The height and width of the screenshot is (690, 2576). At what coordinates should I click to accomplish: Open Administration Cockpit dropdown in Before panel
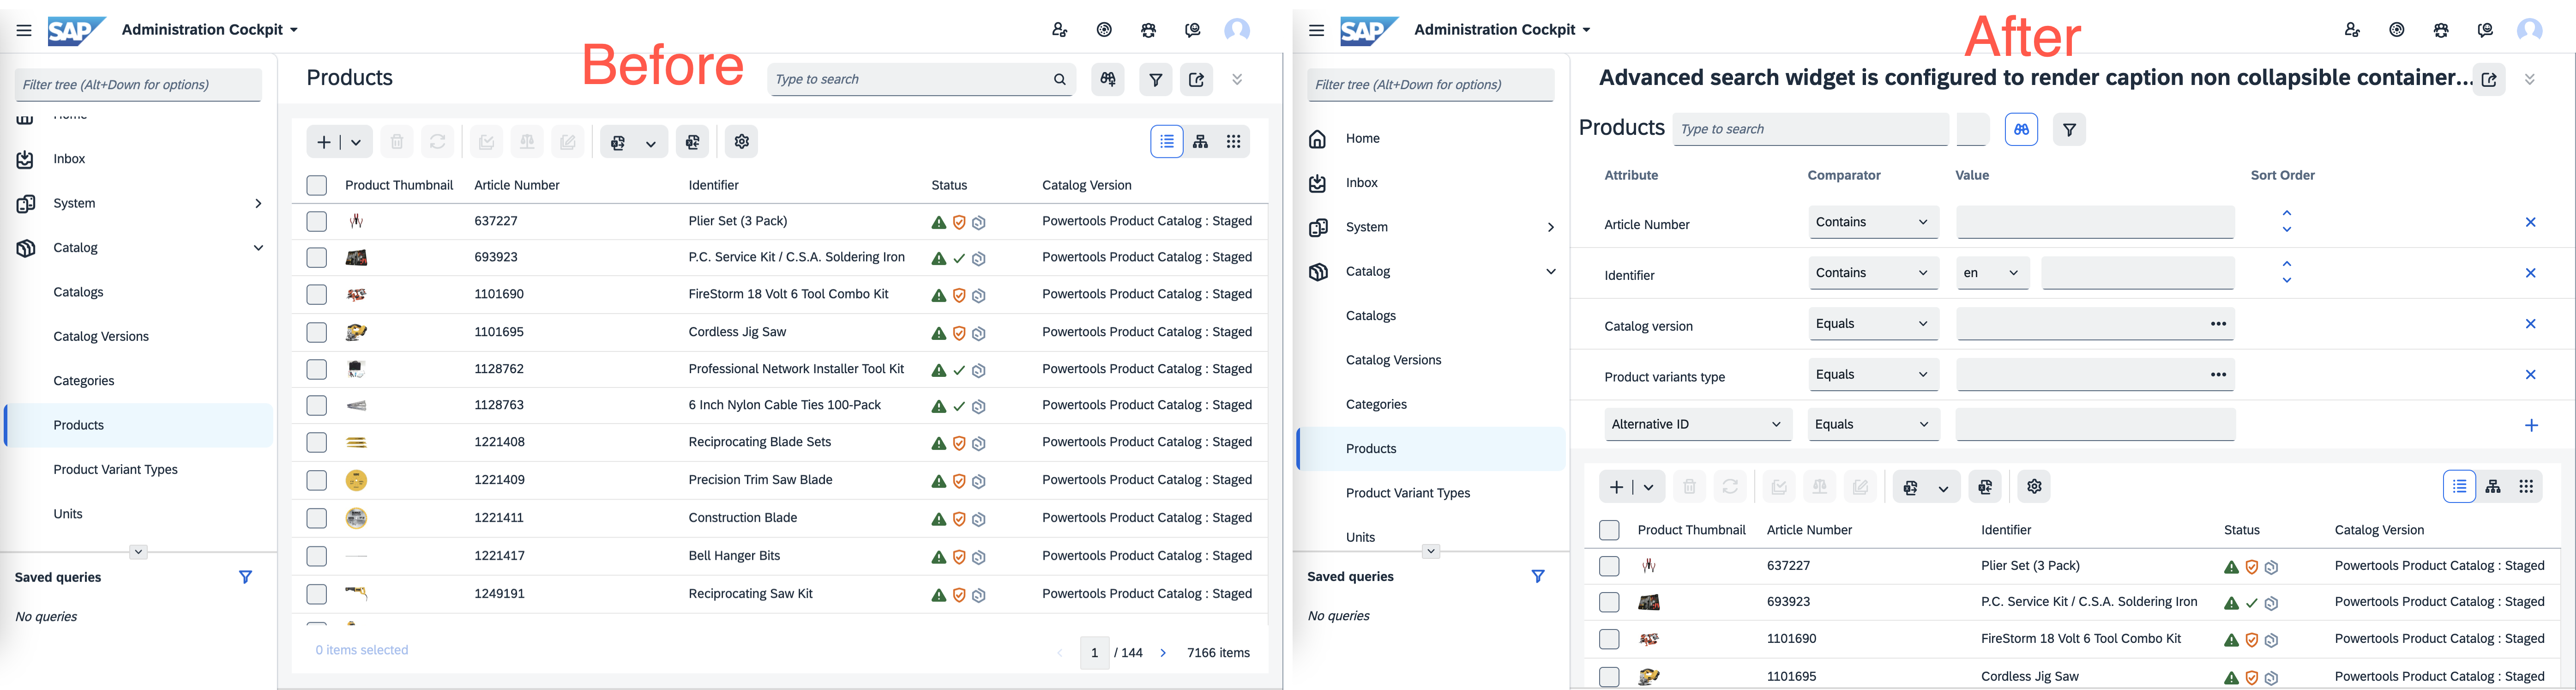click(x=210, y=30)
